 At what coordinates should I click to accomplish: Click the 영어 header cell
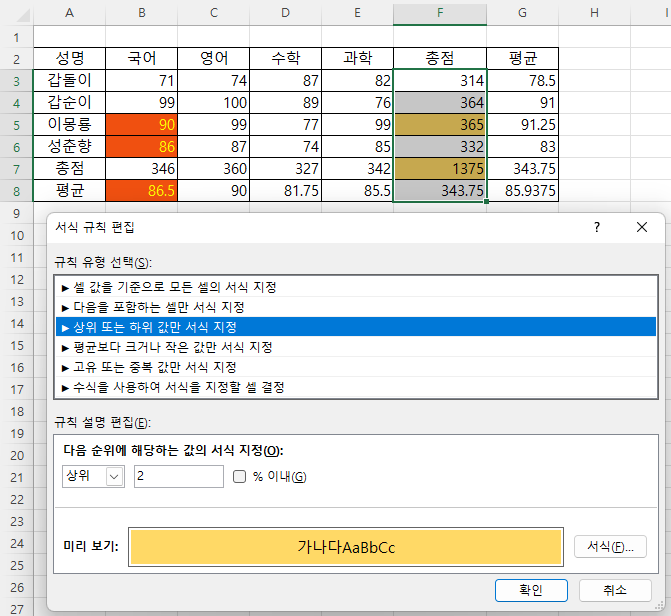(214, 58)
